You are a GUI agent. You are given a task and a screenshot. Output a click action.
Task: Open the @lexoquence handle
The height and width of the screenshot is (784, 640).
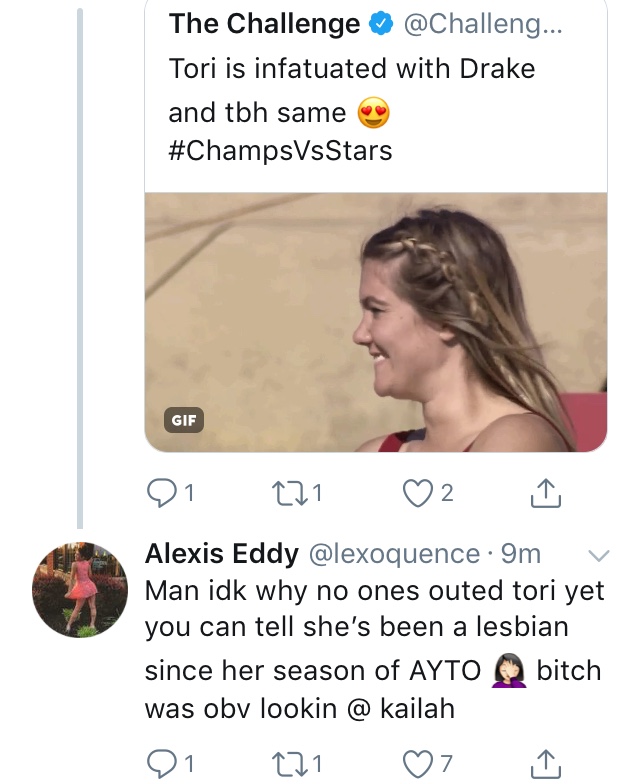click(x=394, y=554)
